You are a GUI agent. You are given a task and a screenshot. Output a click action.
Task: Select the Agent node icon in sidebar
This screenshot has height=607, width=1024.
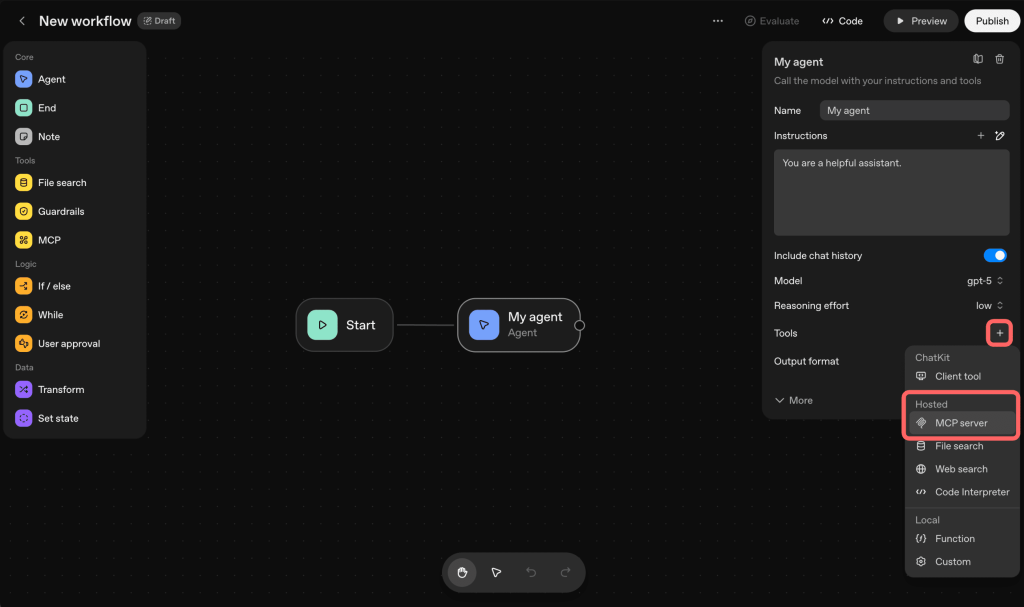tap(23, 79)
